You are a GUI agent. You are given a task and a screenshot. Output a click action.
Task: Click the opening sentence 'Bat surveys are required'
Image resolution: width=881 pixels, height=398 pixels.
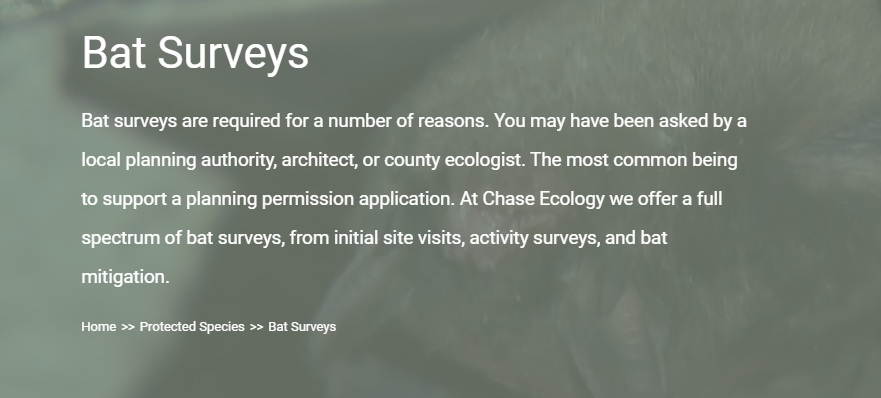click(181, 122)
